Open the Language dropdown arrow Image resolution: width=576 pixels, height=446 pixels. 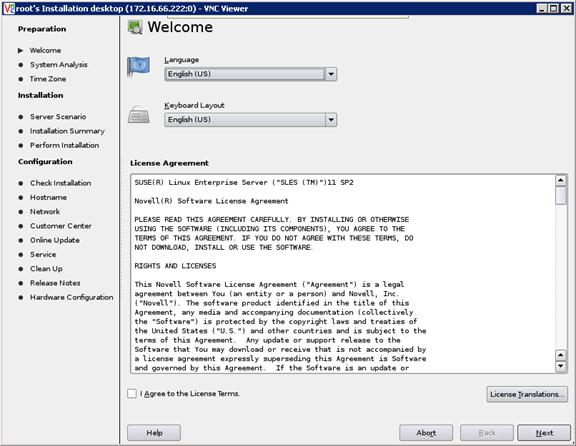tap(331, 74)
